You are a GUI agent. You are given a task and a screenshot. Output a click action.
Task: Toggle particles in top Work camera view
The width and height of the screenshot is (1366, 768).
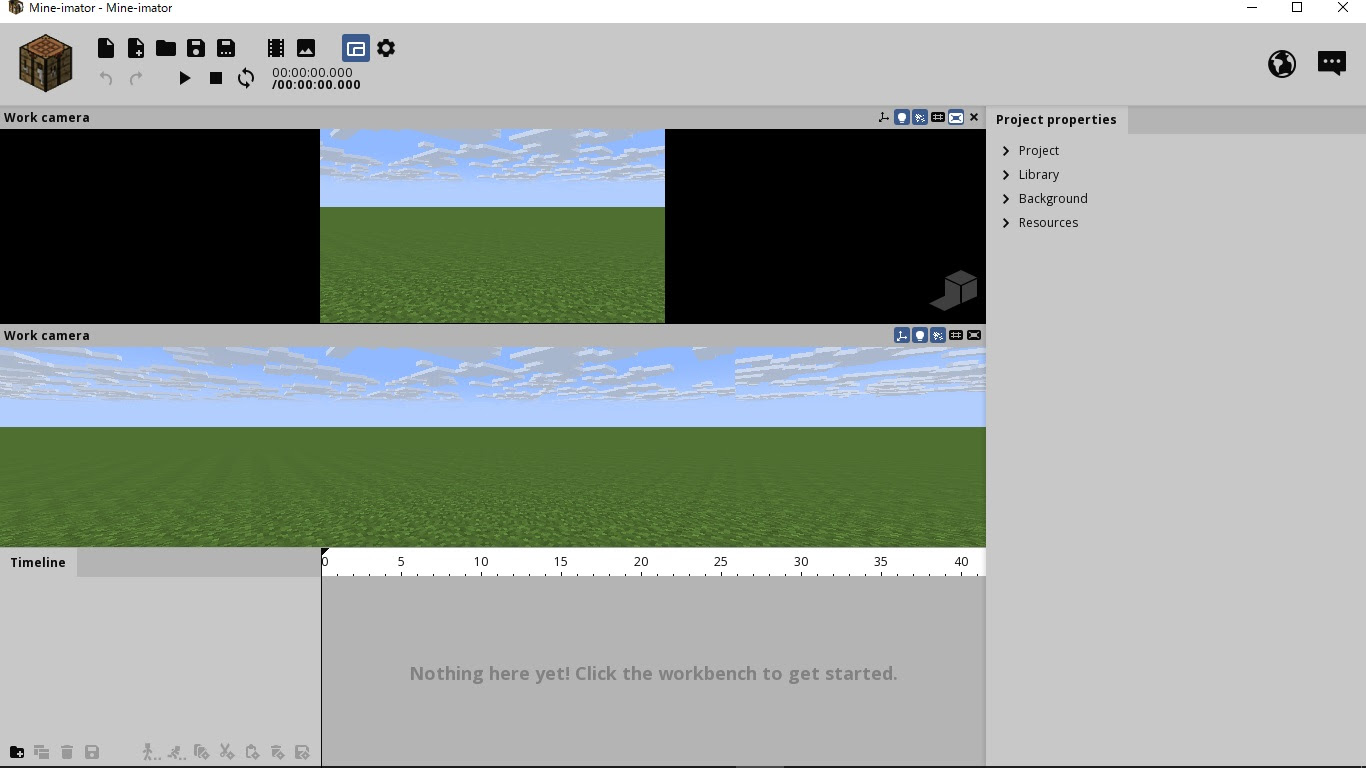[920, 117]
